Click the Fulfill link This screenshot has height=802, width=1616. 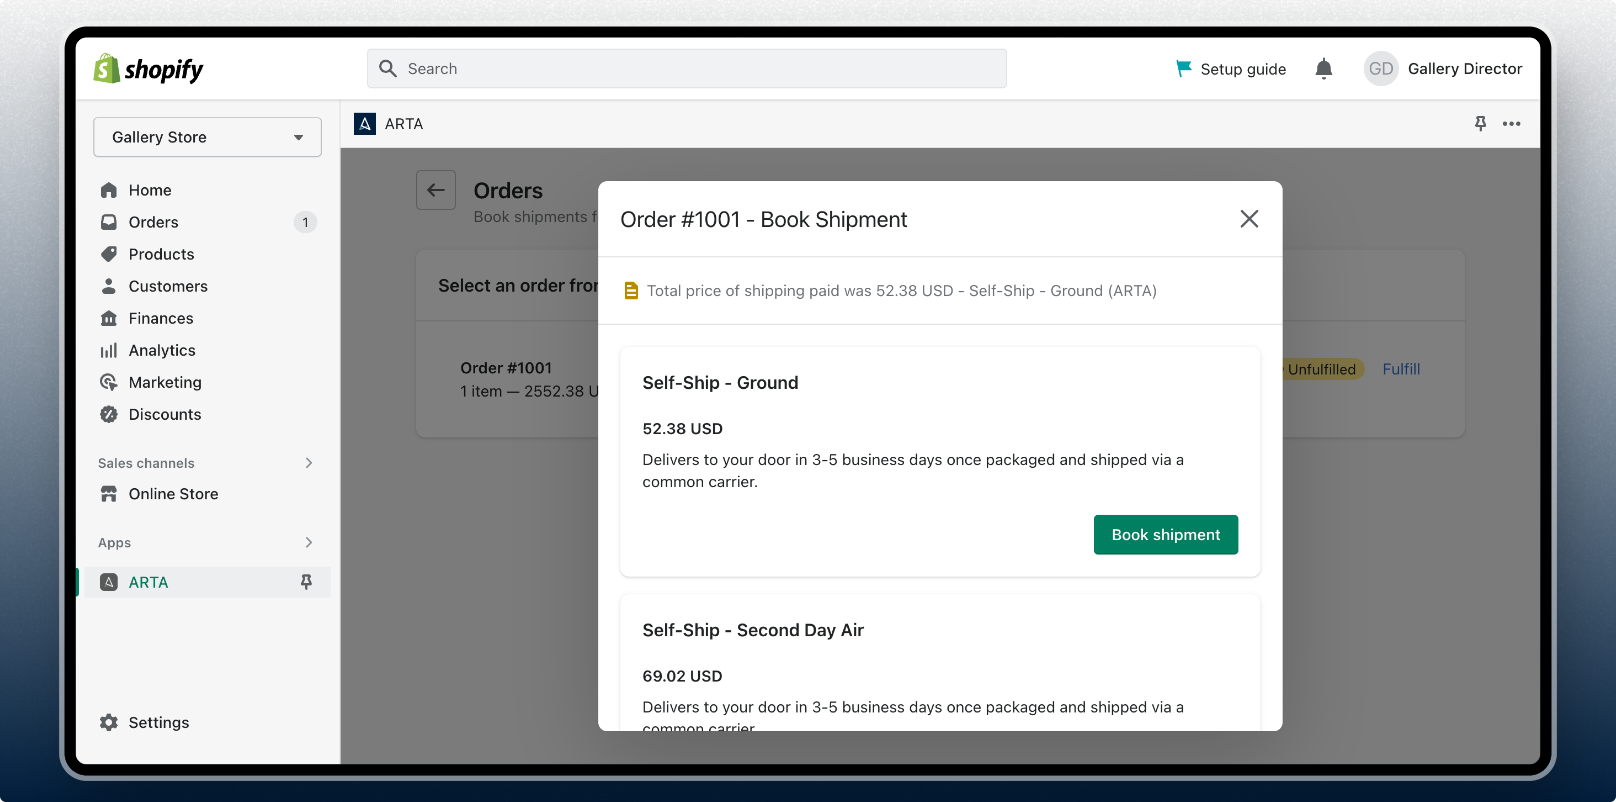click(1400, 369)
